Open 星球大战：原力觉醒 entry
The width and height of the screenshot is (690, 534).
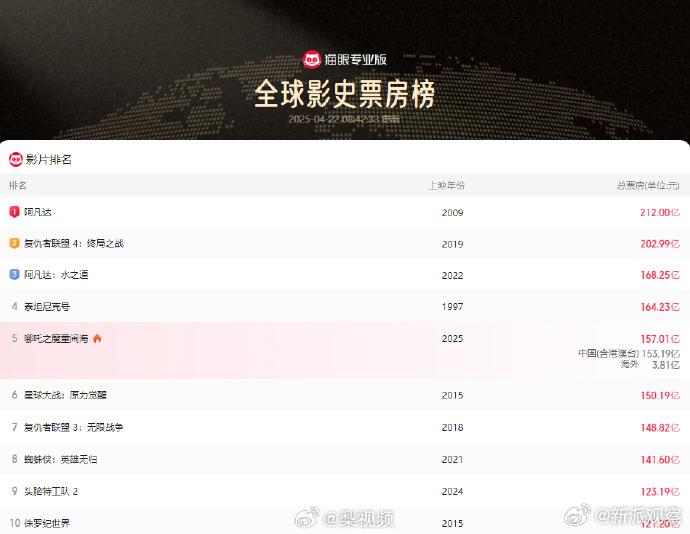pyautogui.click(x=65, y=395)
